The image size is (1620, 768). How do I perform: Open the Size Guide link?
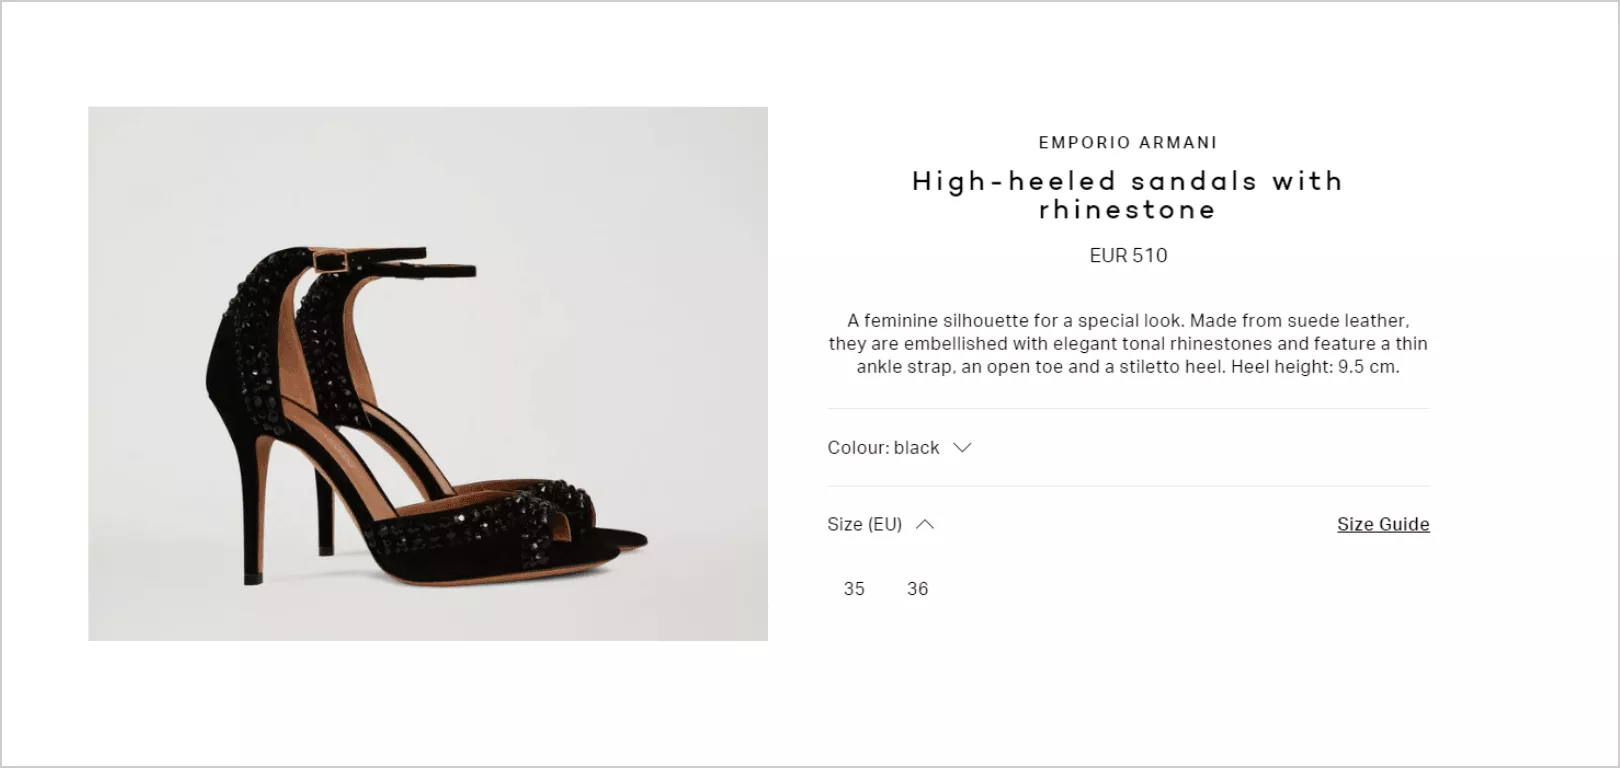1383,524
